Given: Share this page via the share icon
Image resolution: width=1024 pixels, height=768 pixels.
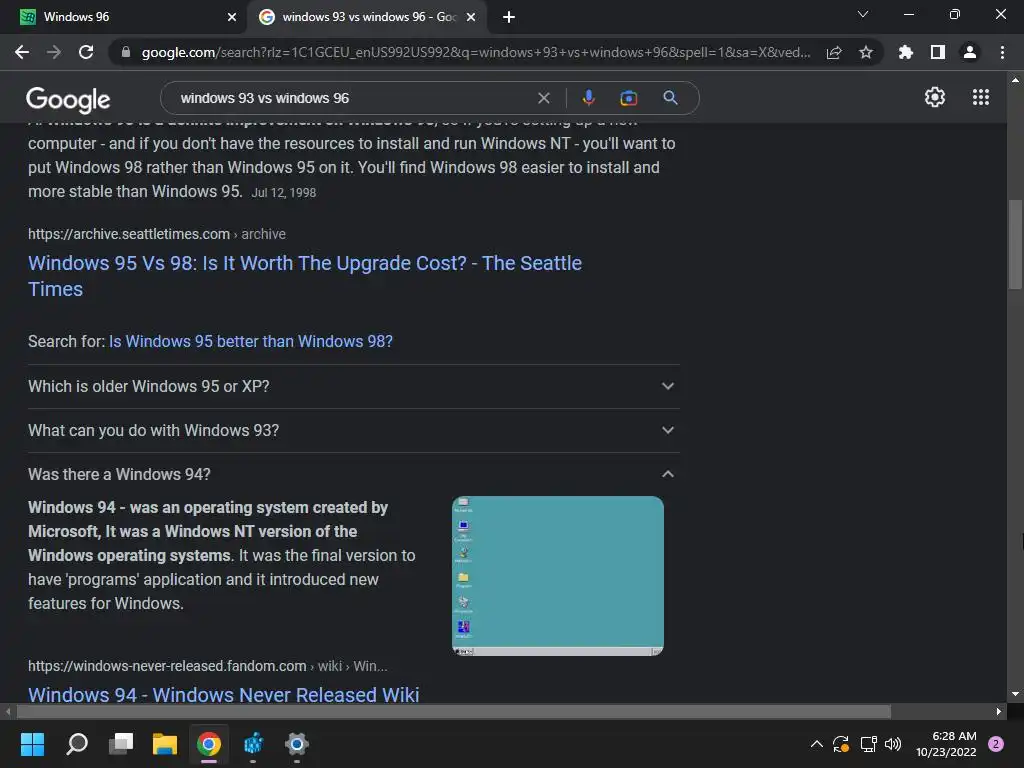Looking at the screenshot, I should click(x=834, y=52).
